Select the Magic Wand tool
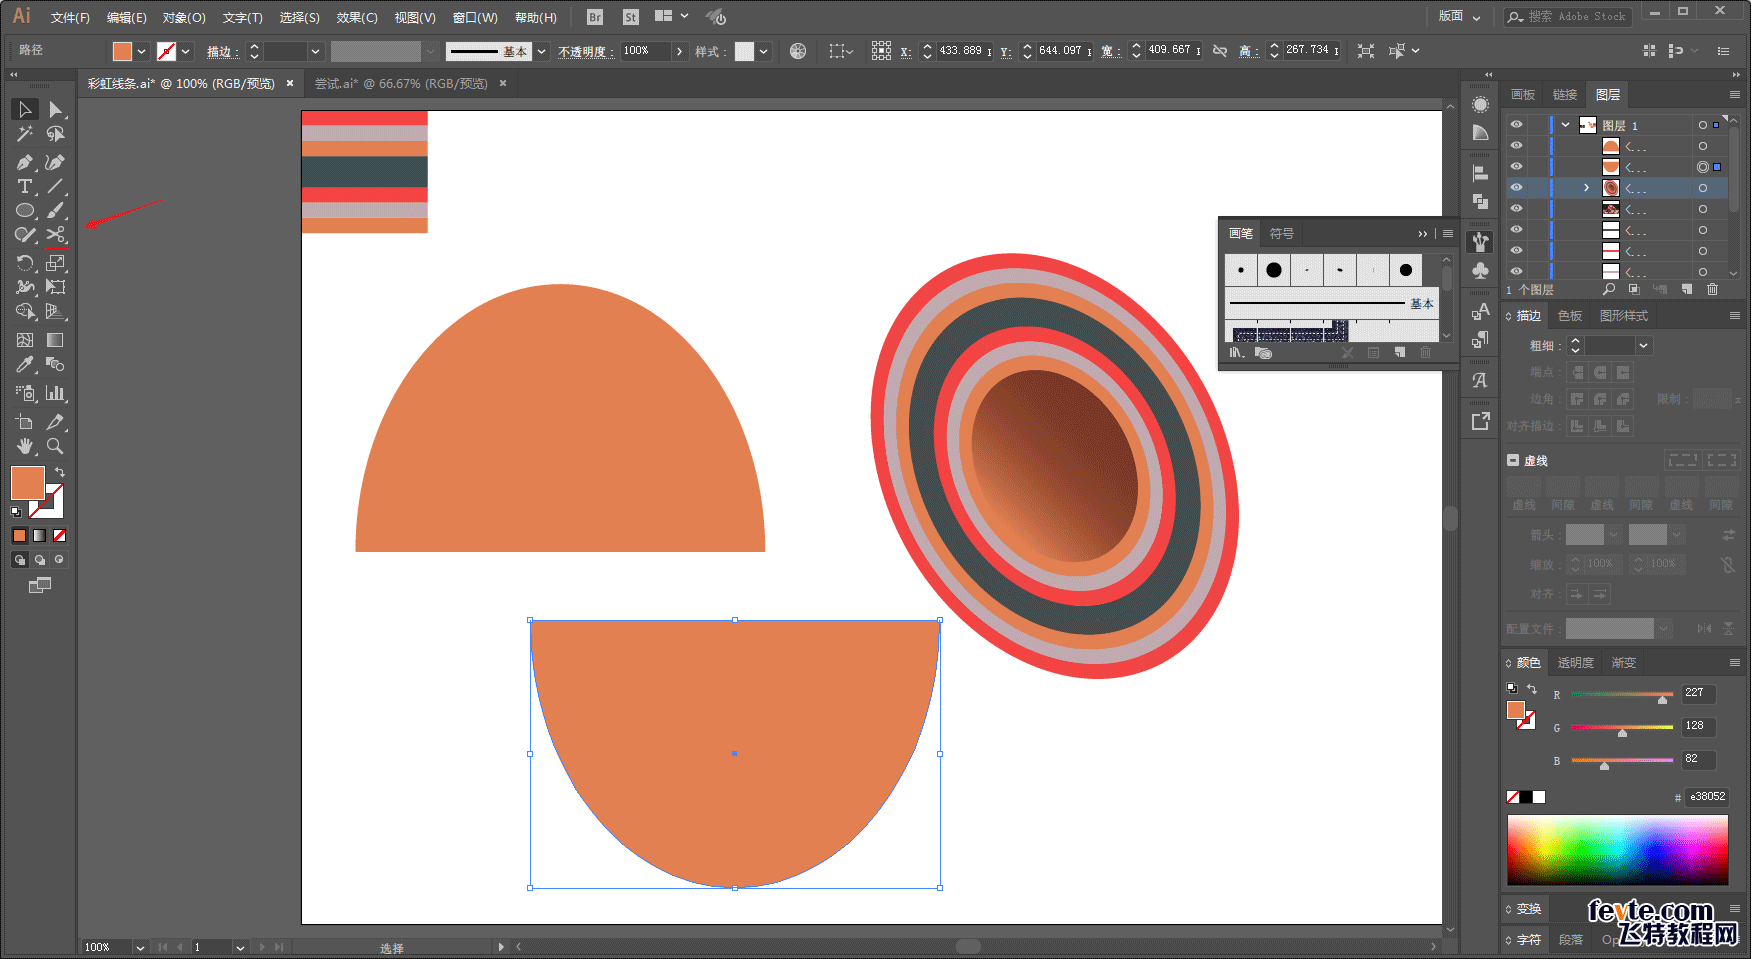 (25, 134)
